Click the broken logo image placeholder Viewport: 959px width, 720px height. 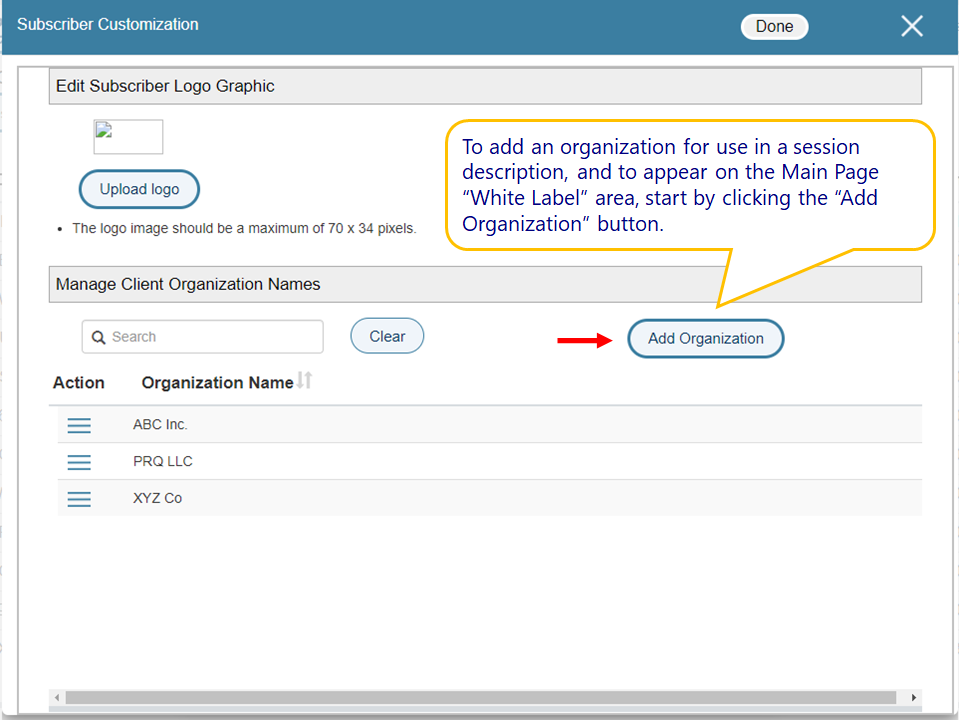pos(128,137)
